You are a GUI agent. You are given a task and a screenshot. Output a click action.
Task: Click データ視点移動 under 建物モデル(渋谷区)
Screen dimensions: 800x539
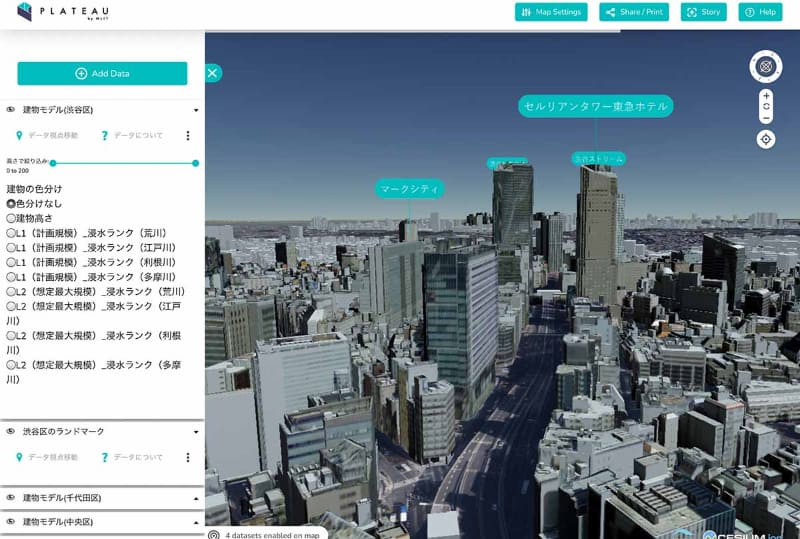tap(47, 135)
